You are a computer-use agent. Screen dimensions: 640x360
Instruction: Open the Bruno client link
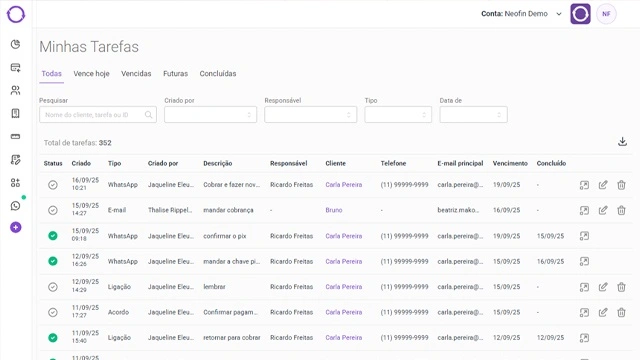point(334,210)
